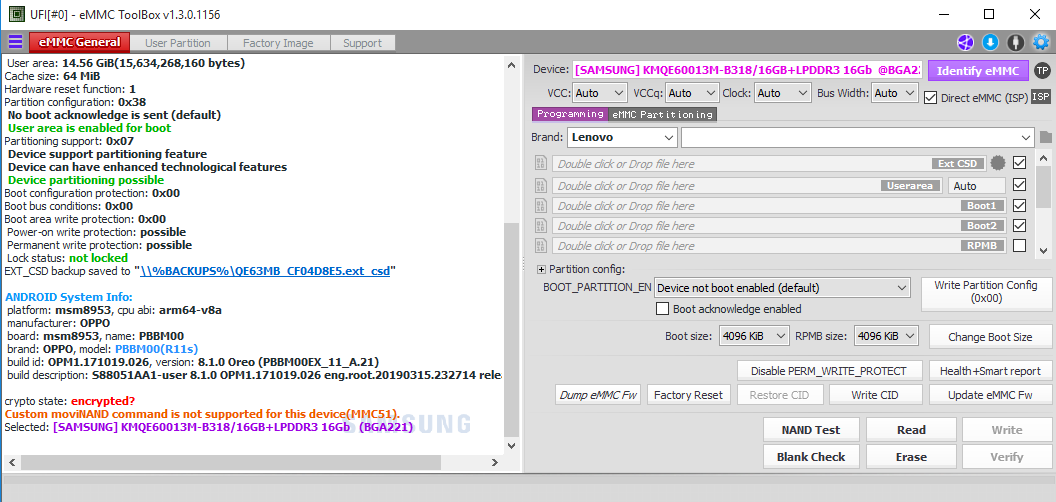
Task: Check the Boot acknowledge enabled box
Action: point(663,309)
